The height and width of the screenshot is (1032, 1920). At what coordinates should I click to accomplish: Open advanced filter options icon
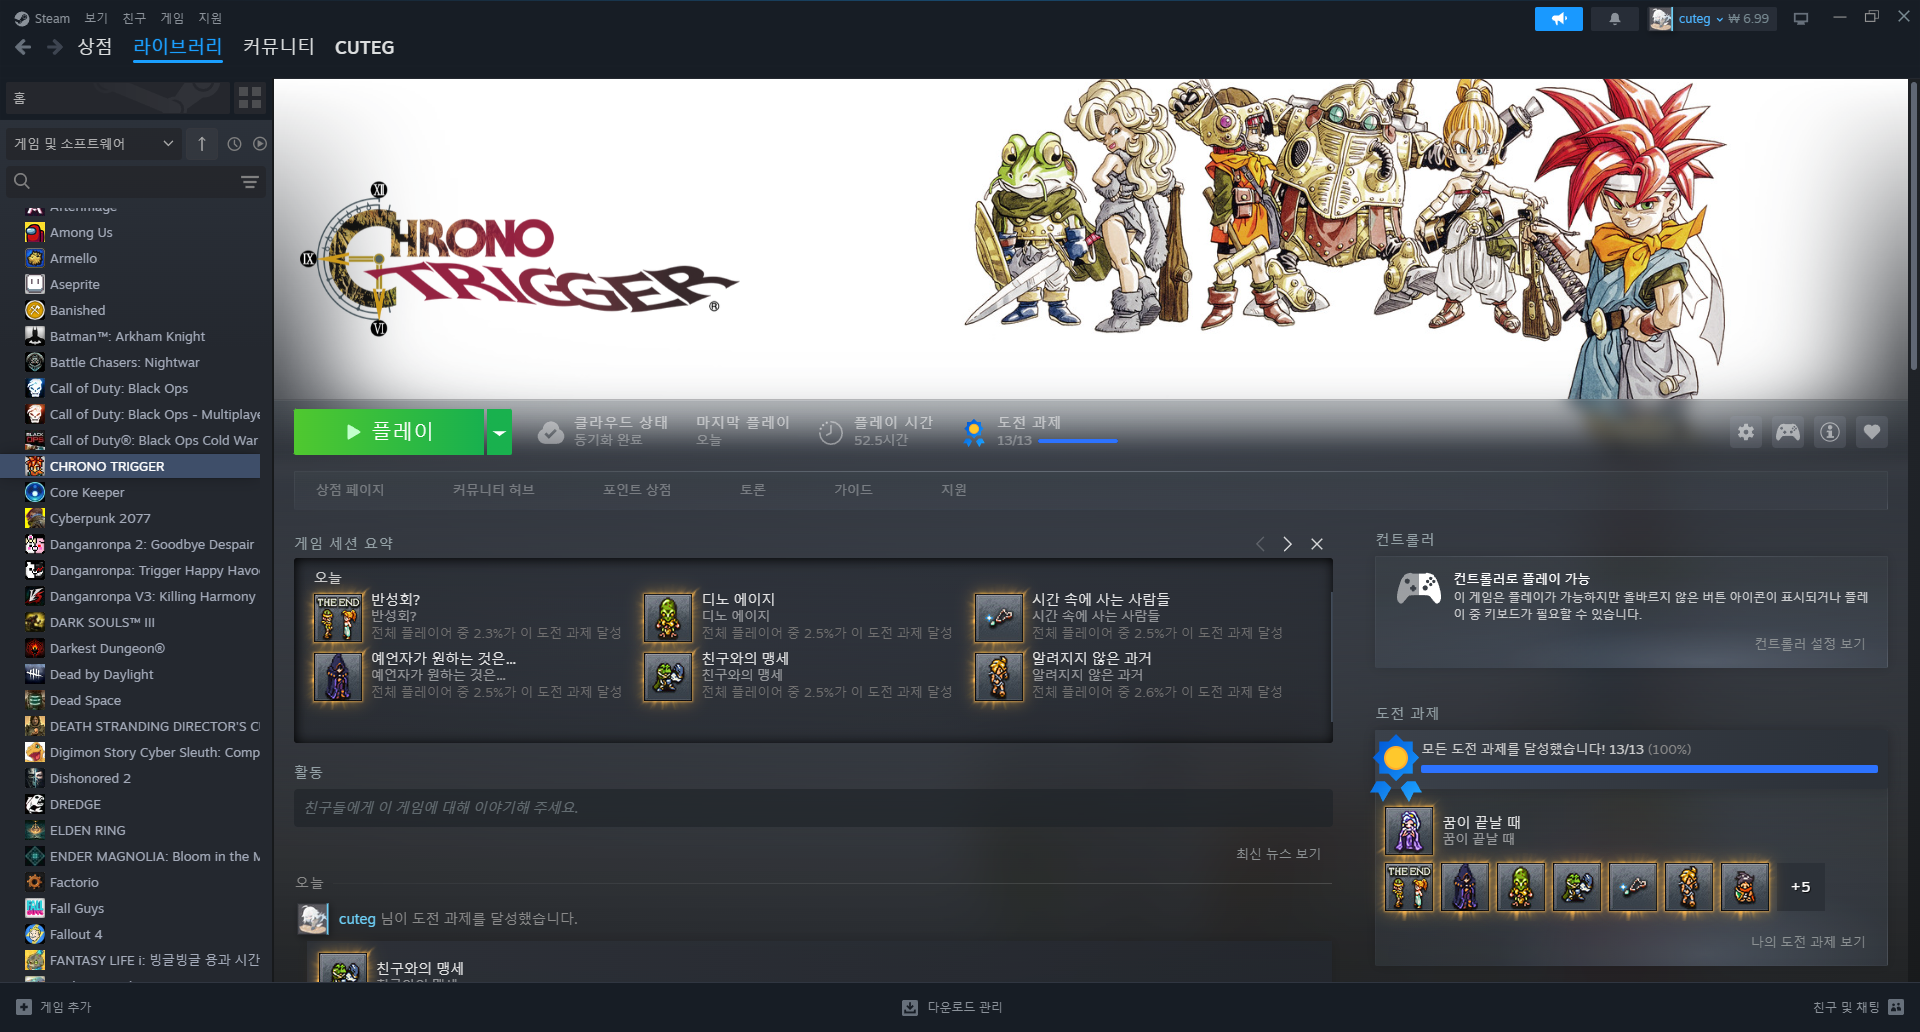tap(250, 181)
